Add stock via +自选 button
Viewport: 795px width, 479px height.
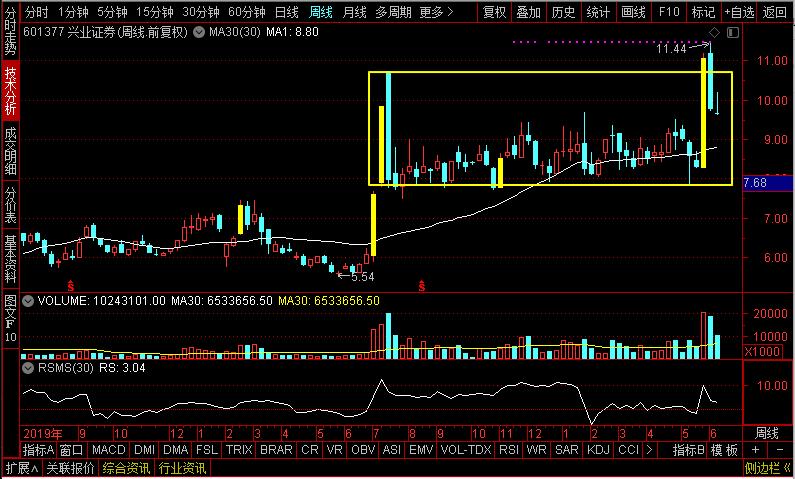tap(739, 12)
